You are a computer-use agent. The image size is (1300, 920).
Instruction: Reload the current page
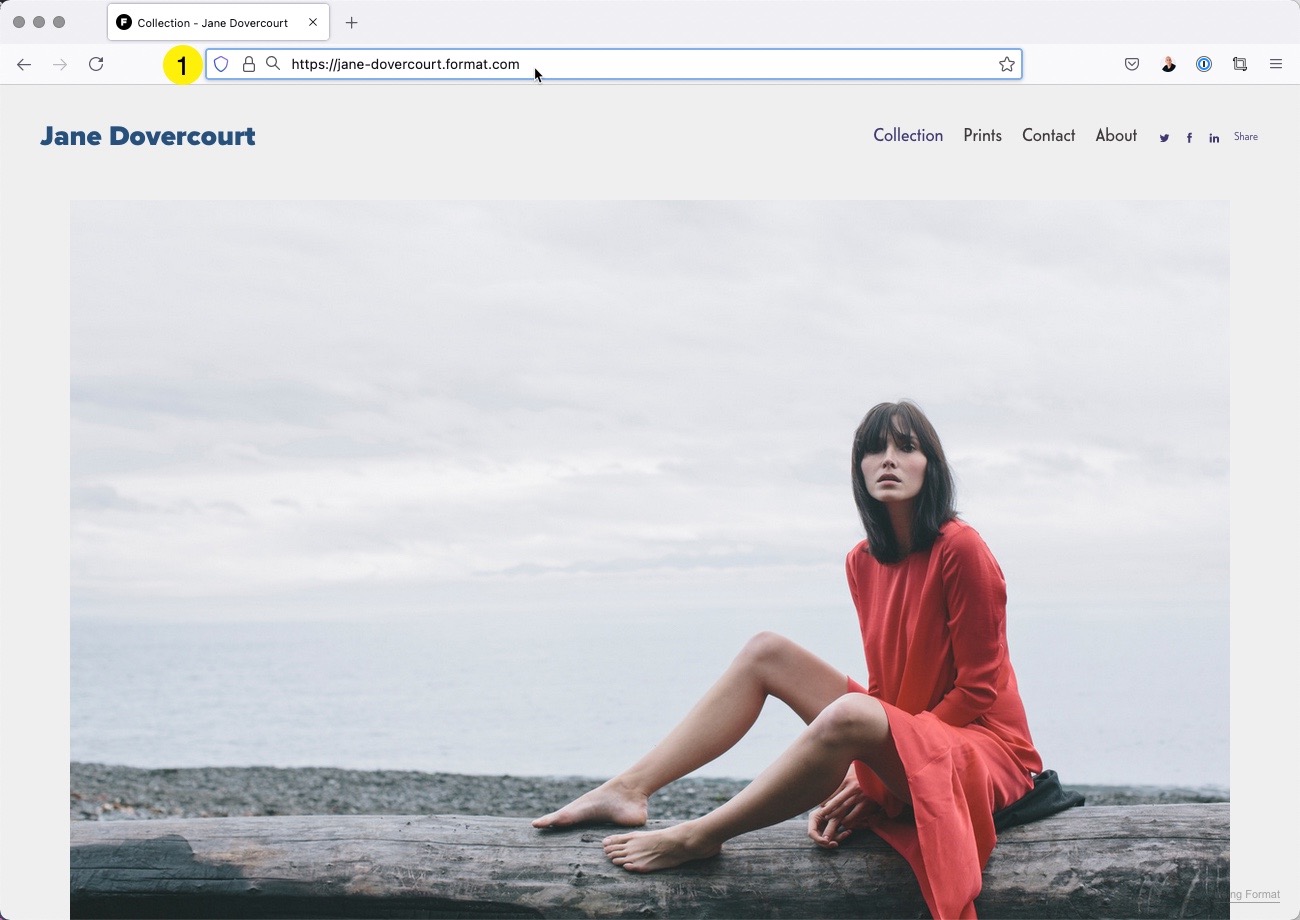tap(96, 63)
